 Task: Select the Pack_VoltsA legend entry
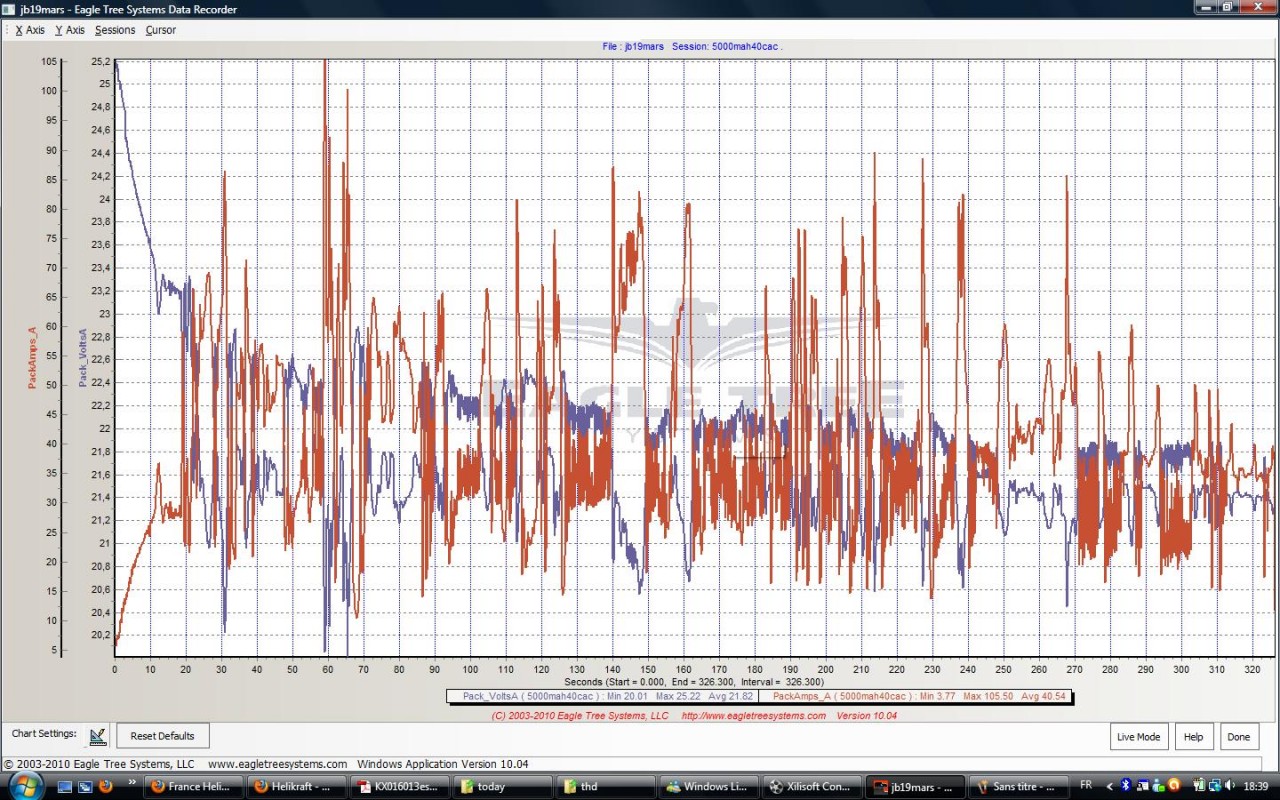tap(602, 696)
